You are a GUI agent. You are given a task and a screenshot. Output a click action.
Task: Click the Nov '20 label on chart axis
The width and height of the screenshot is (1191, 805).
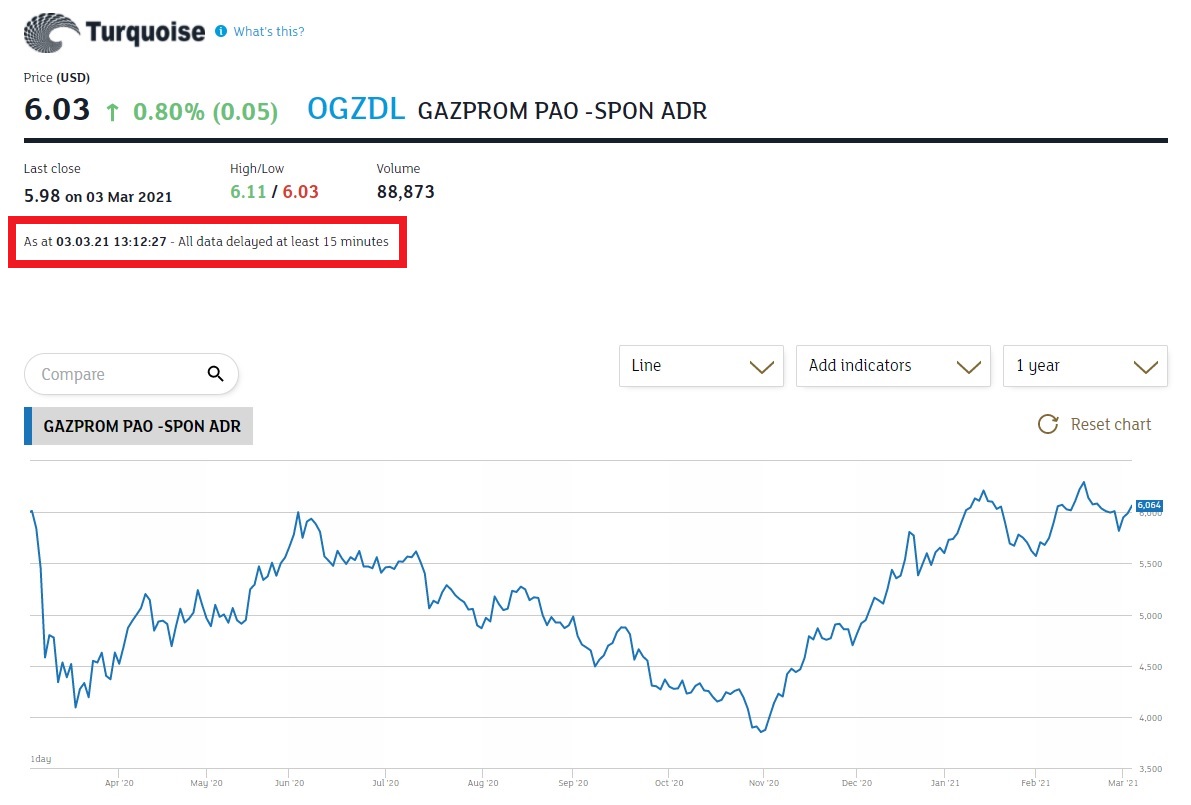pyautogui.click(x=764, y=783)
